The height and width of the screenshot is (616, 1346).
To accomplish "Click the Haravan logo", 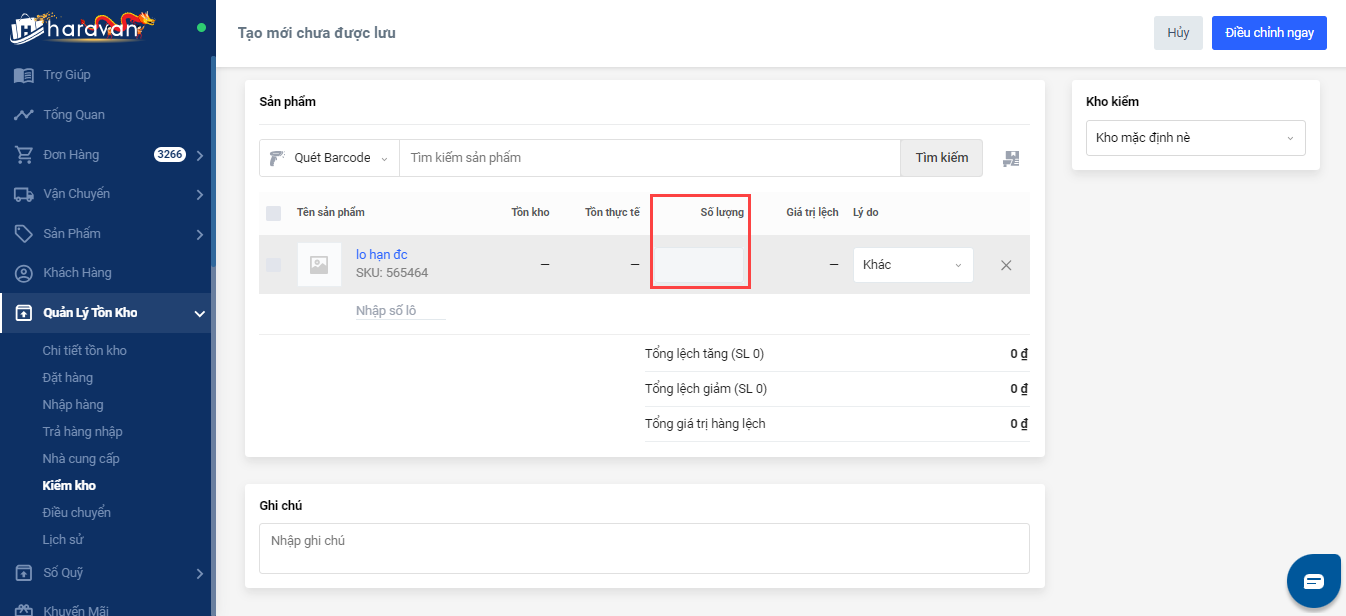I will pos(82,28).
